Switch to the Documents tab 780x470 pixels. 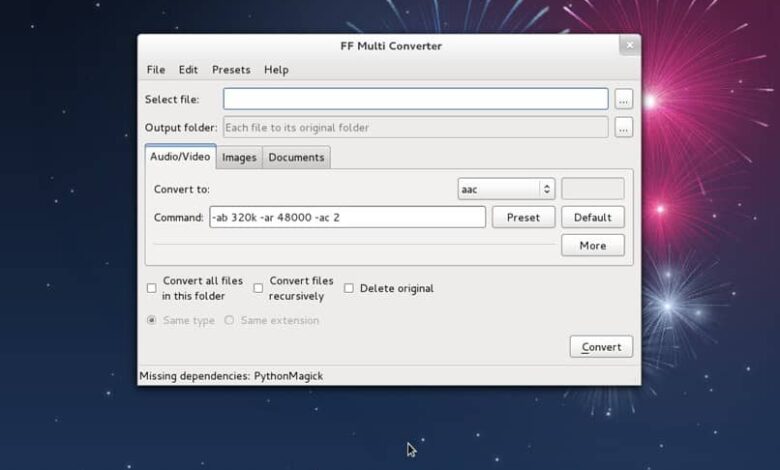[x=296, y=158]
